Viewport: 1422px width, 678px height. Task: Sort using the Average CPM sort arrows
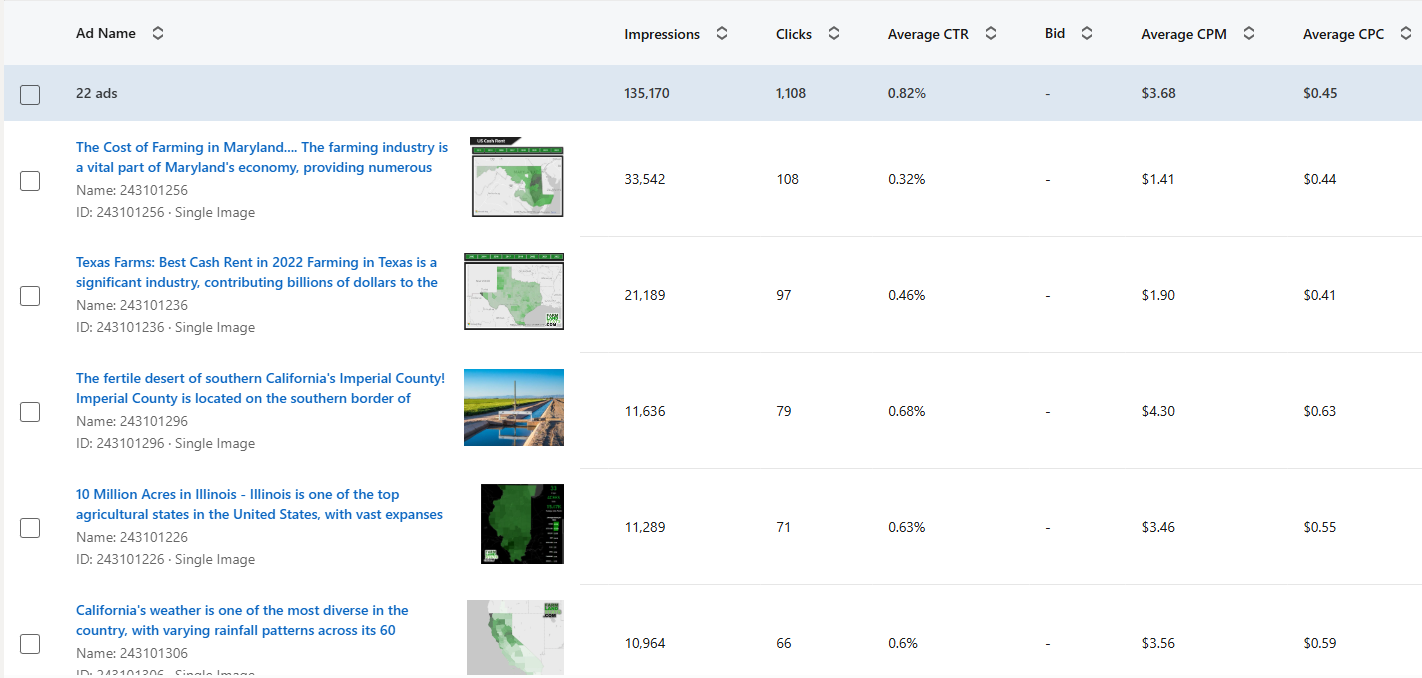[1249, 33]
